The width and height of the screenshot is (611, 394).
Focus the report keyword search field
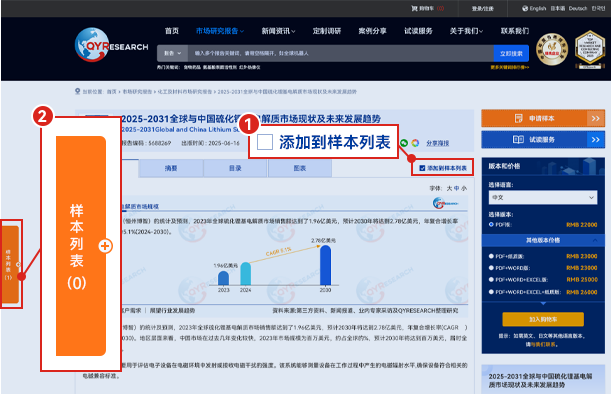coord(341,53)
